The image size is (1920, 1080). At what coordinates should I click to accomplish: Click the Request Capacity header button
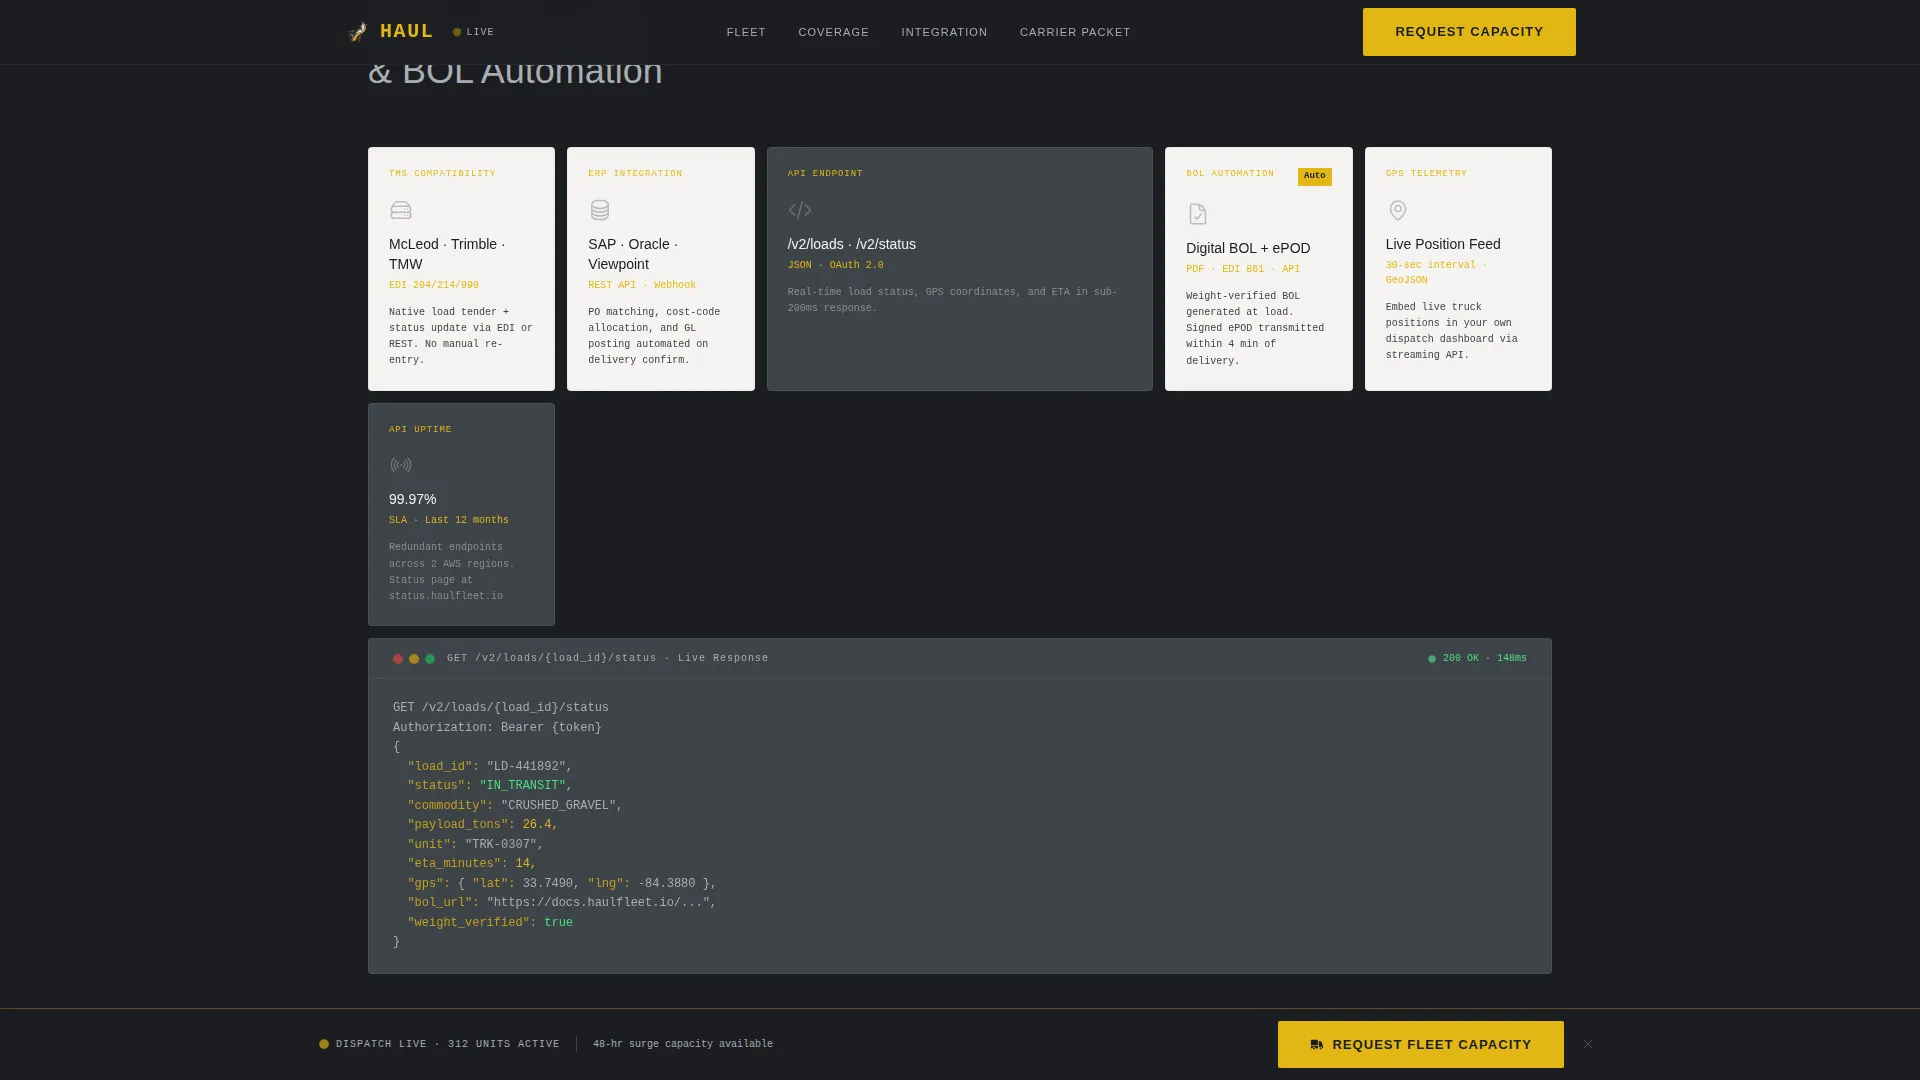click(x=1469, y=32)
